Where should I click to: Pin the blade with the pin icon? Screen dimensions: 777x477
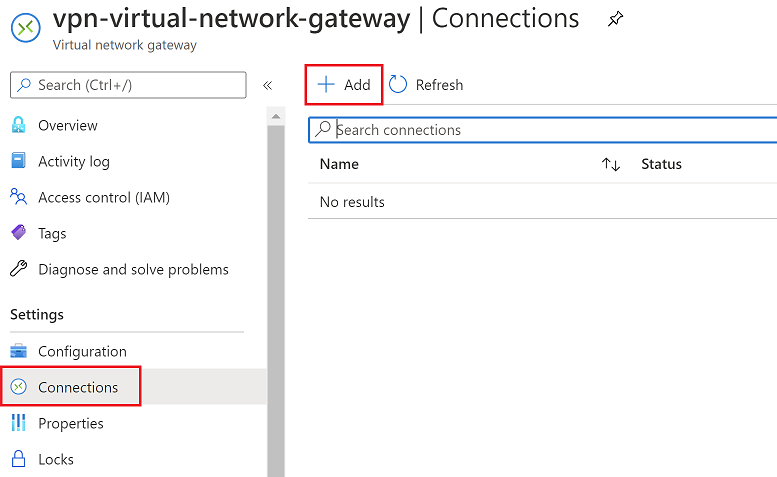[x=615, y=19]
